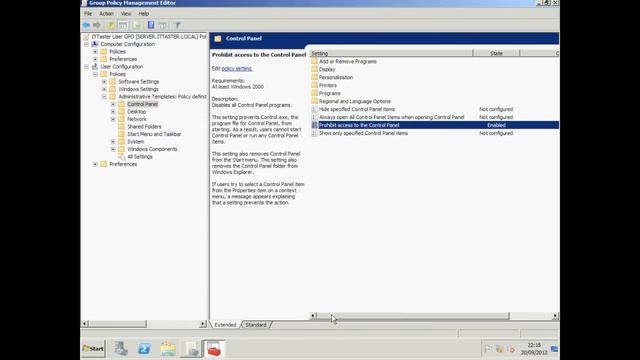
Task: Open the Action menu
Action: click(x=107, y=13)
